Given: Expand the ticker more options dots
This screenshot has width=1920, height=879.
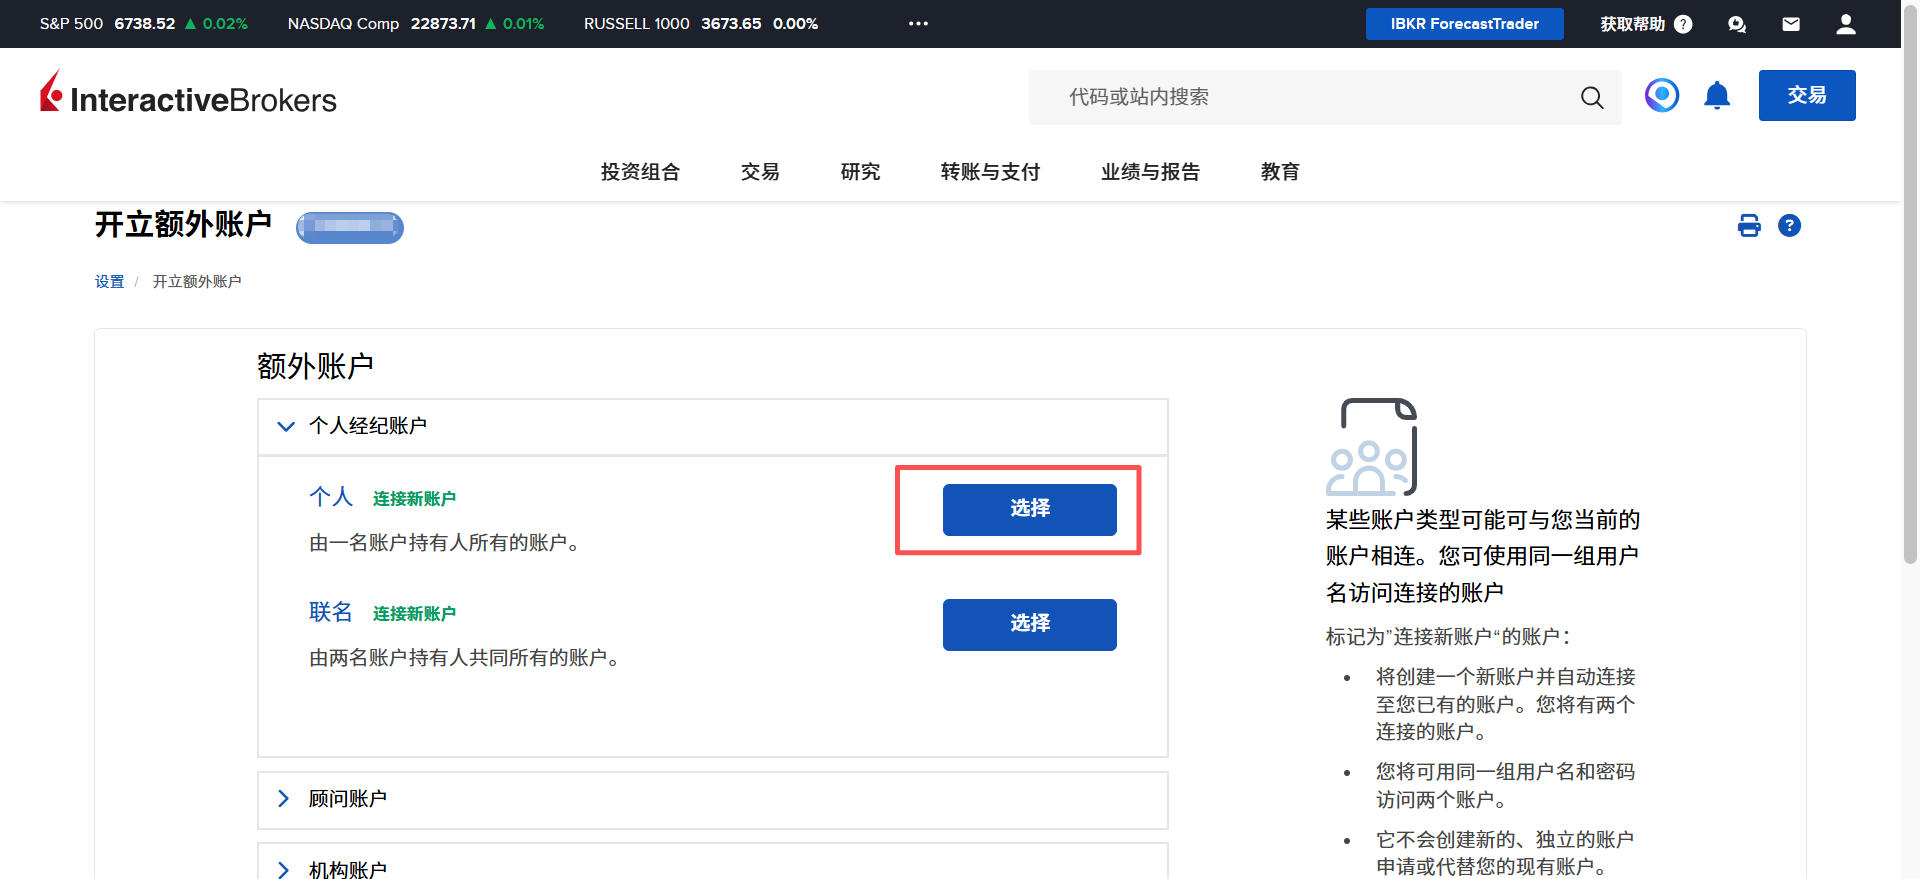Looking at the screenshot, I should pyautogui.click(x=918, y=24).
